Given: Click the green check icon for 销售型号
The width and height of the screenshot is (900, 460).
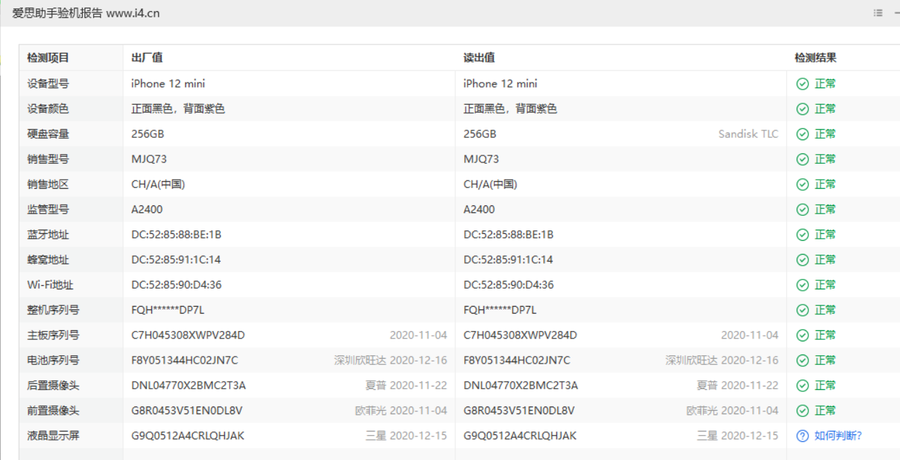Looking at the screenshot, I should (802, 159).
